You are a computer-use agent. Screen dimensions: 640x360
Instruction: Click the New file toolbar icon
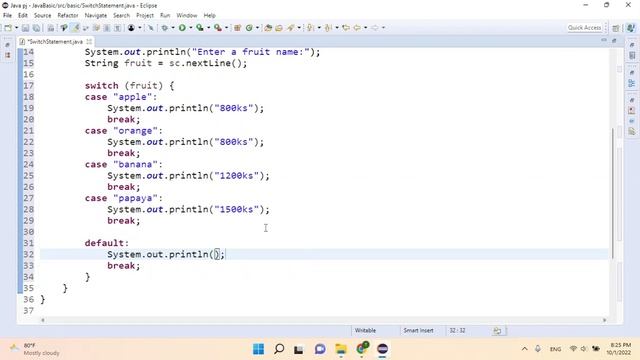[x=8, y=28]
